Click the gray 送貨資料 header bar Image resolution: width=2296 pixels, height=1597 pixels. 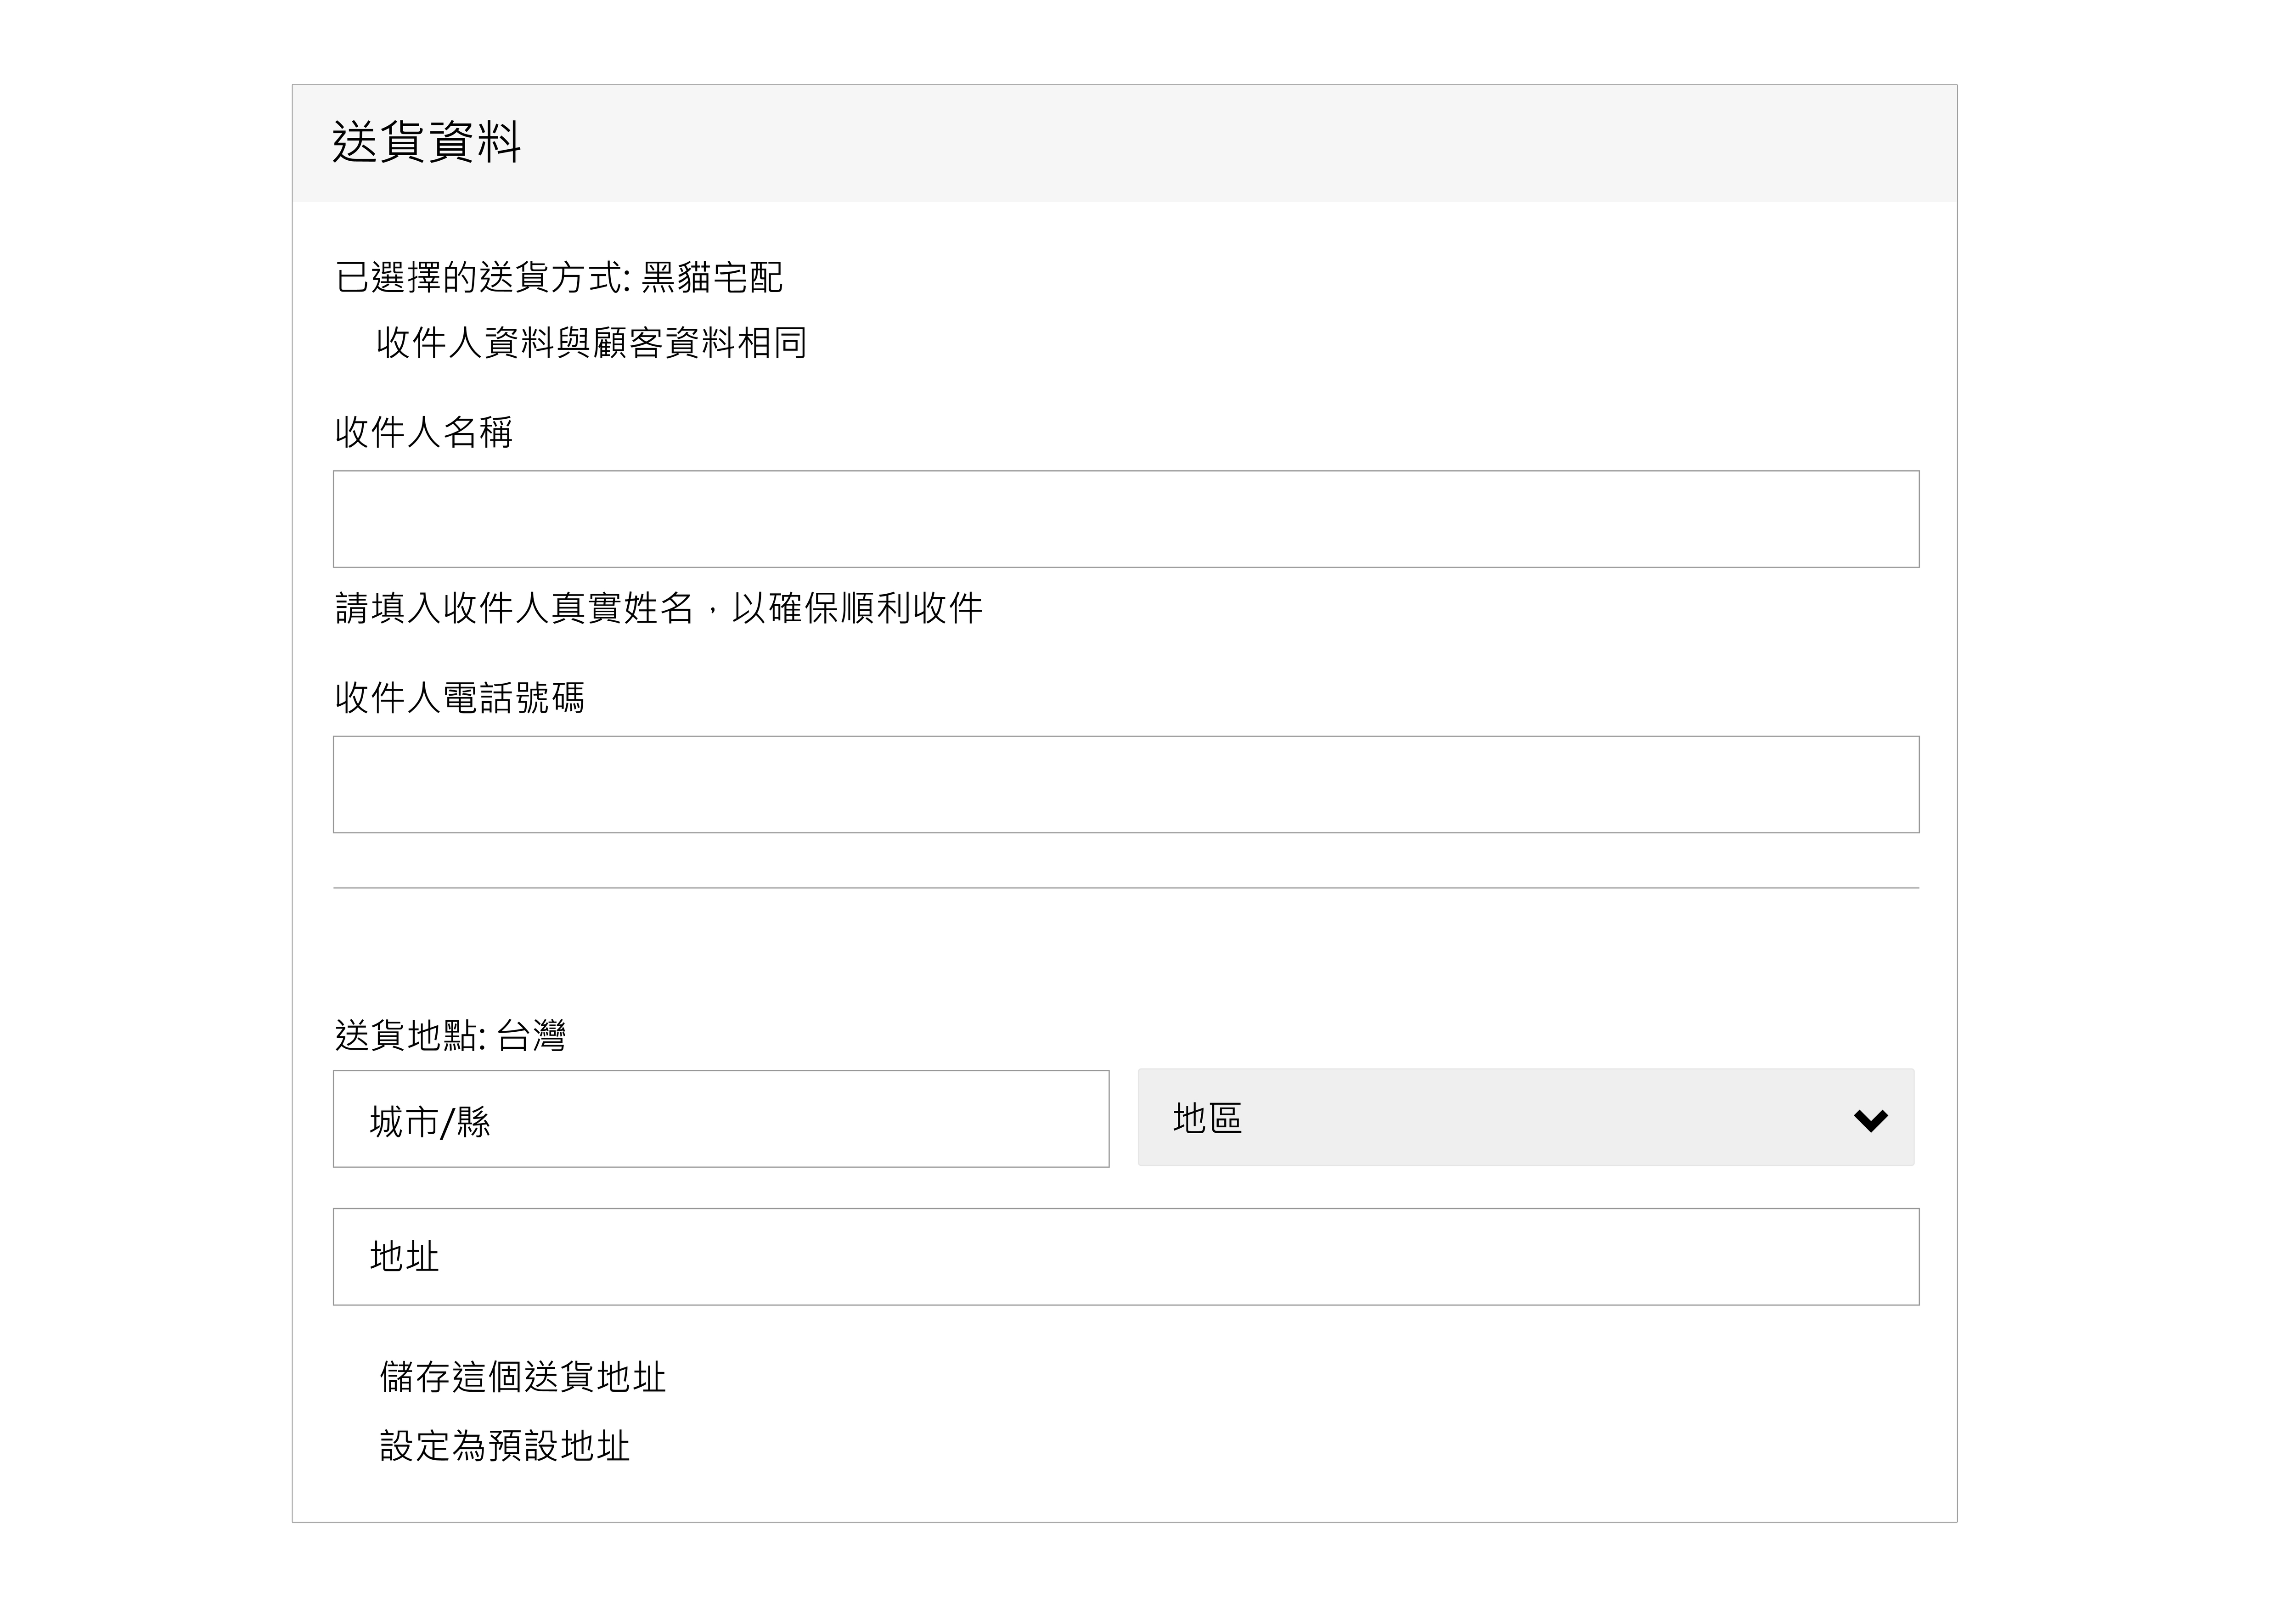1200,143
